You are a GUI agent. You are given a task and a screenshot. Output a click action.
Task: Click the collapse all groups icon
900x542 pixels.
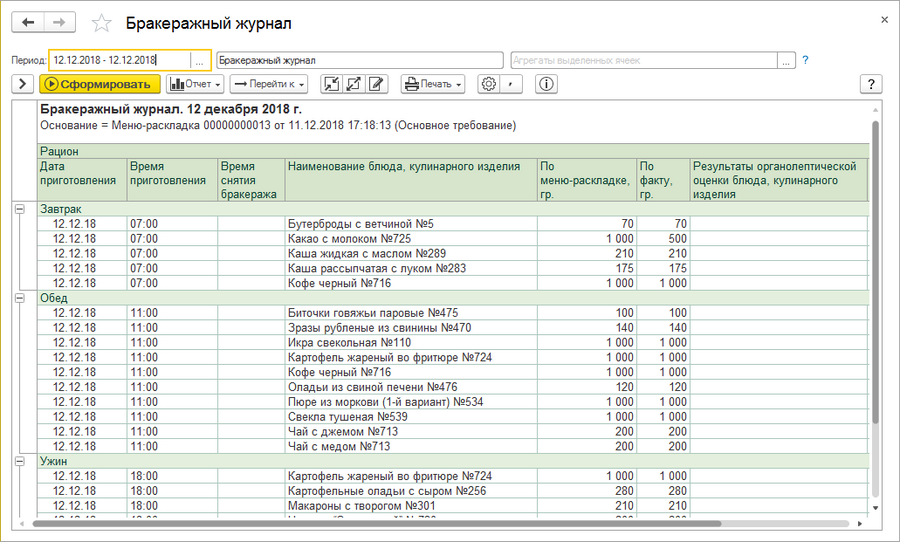pyautogui.click(x=332, y=84)
